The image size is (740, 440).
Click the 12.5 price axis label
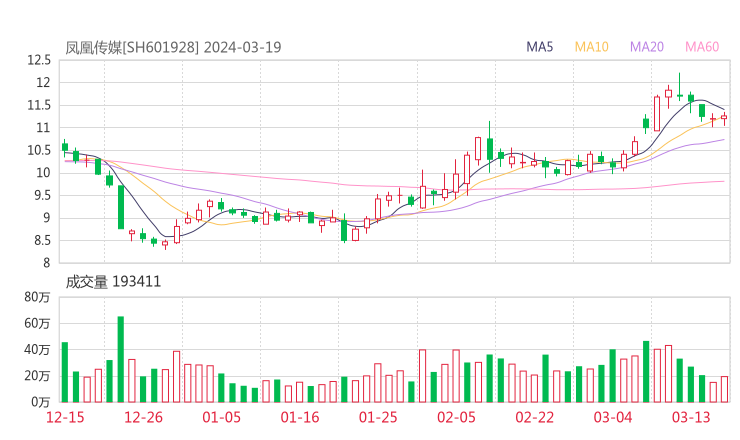pos(39,60)
